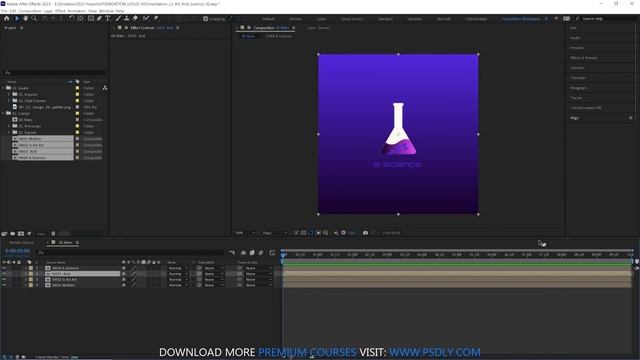The image size is (640, 360).
Task: Click the Shy layers icon above timeline
Action: coord(243,253)
